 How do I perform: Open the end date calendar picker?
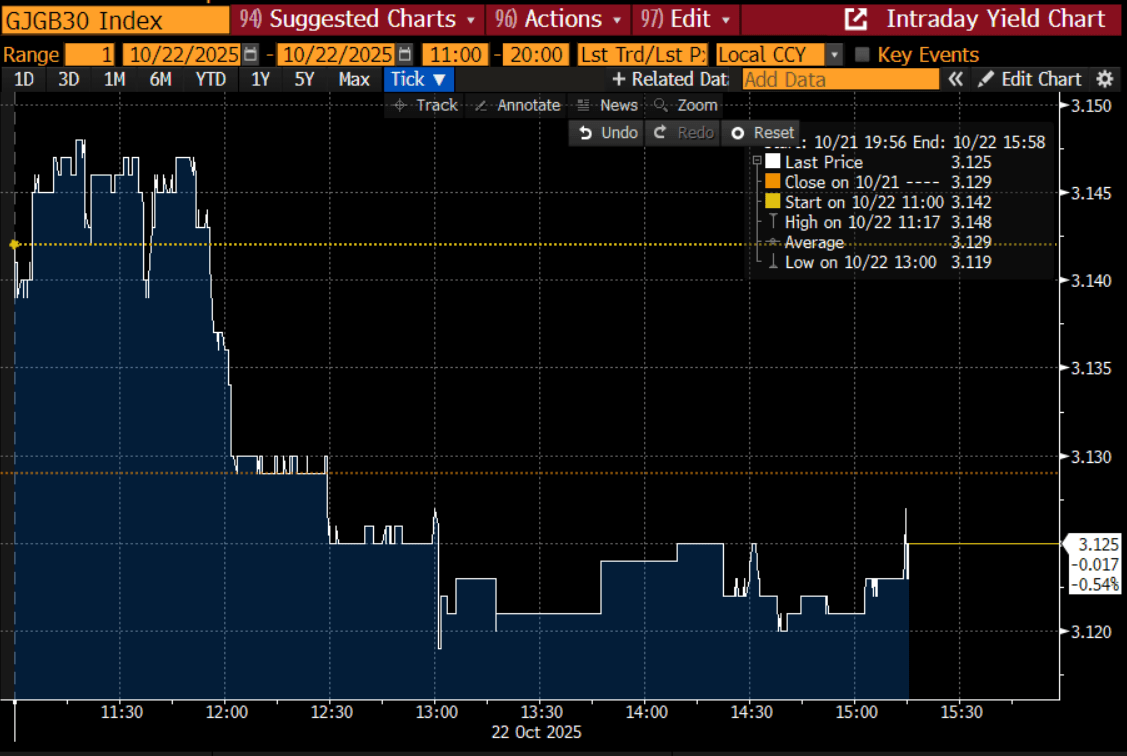pos(404,55)
